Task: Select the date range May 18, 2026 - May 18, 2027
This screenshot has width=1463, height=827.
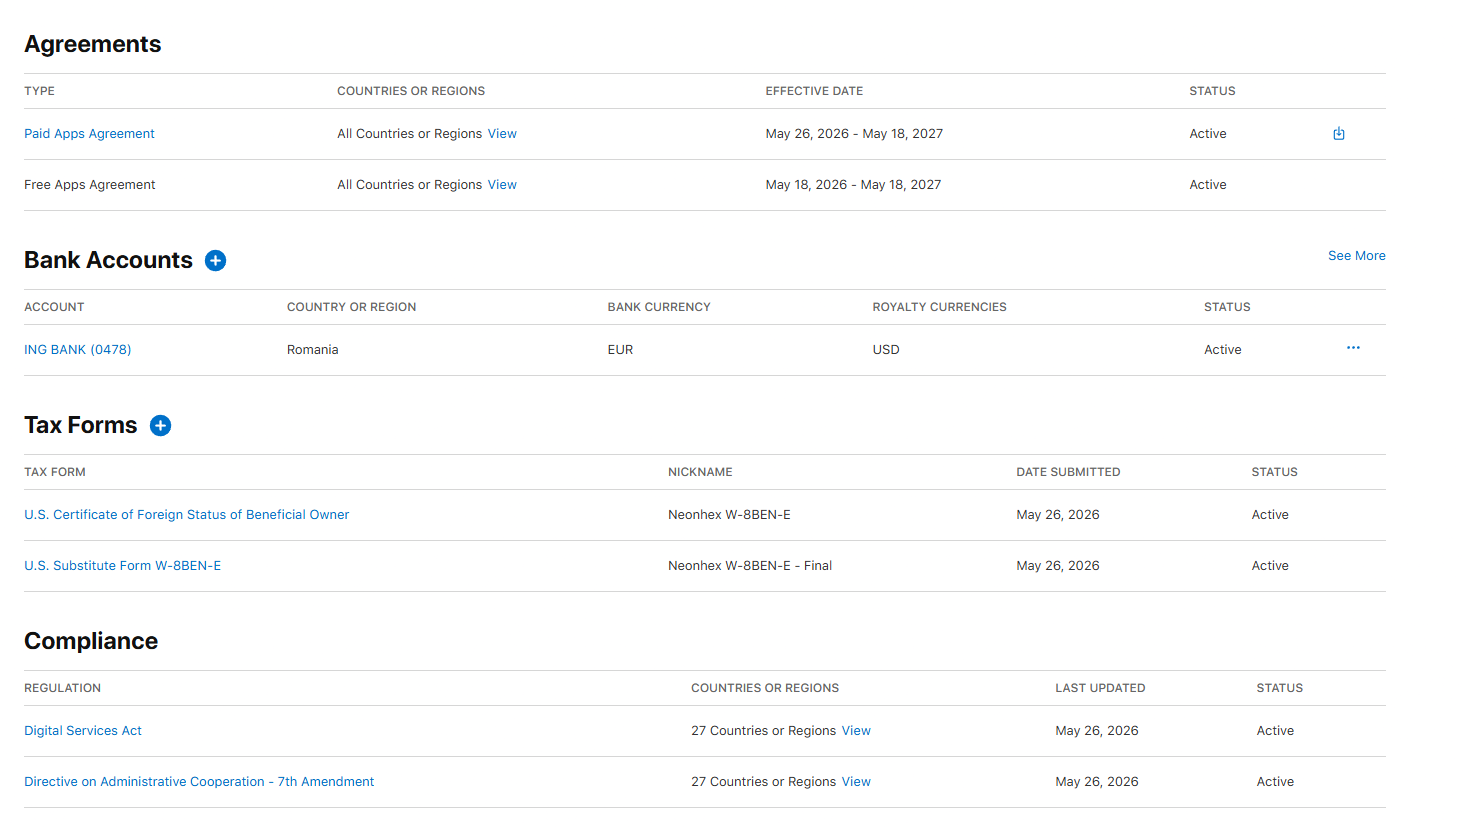Action: pos(853,185)
